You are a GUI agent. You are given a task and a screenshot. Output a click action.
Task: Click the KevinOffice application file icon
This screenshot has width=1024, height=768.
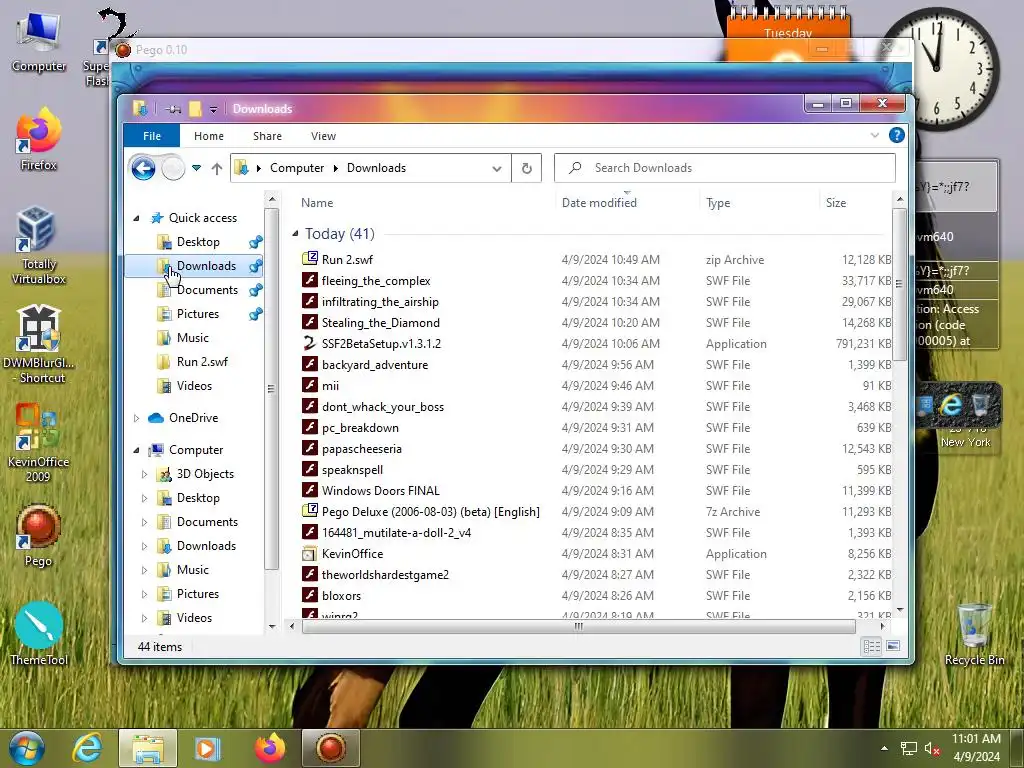(x=310, y=554)
